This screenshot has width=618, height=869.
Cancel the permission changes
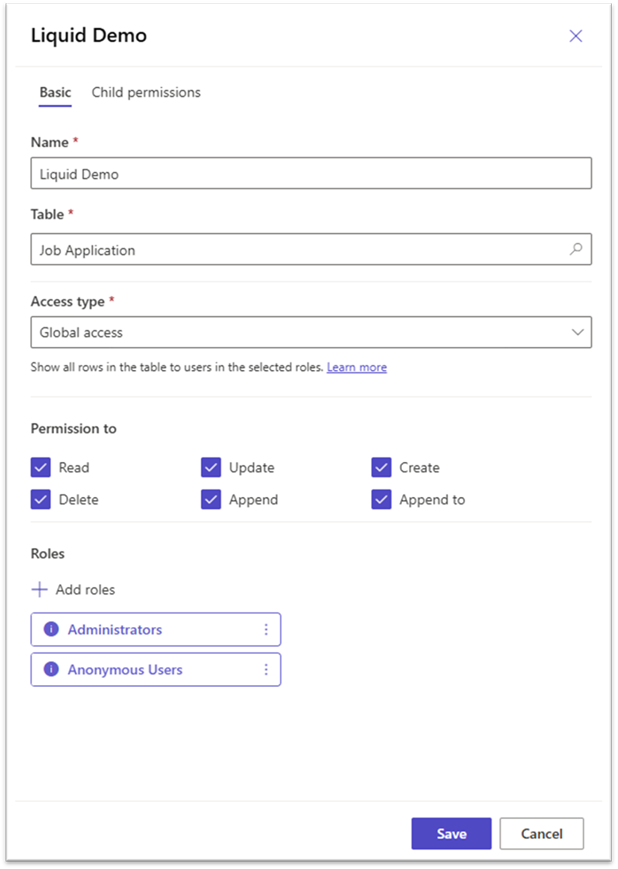pyautogui.click(x=541, y=833)
